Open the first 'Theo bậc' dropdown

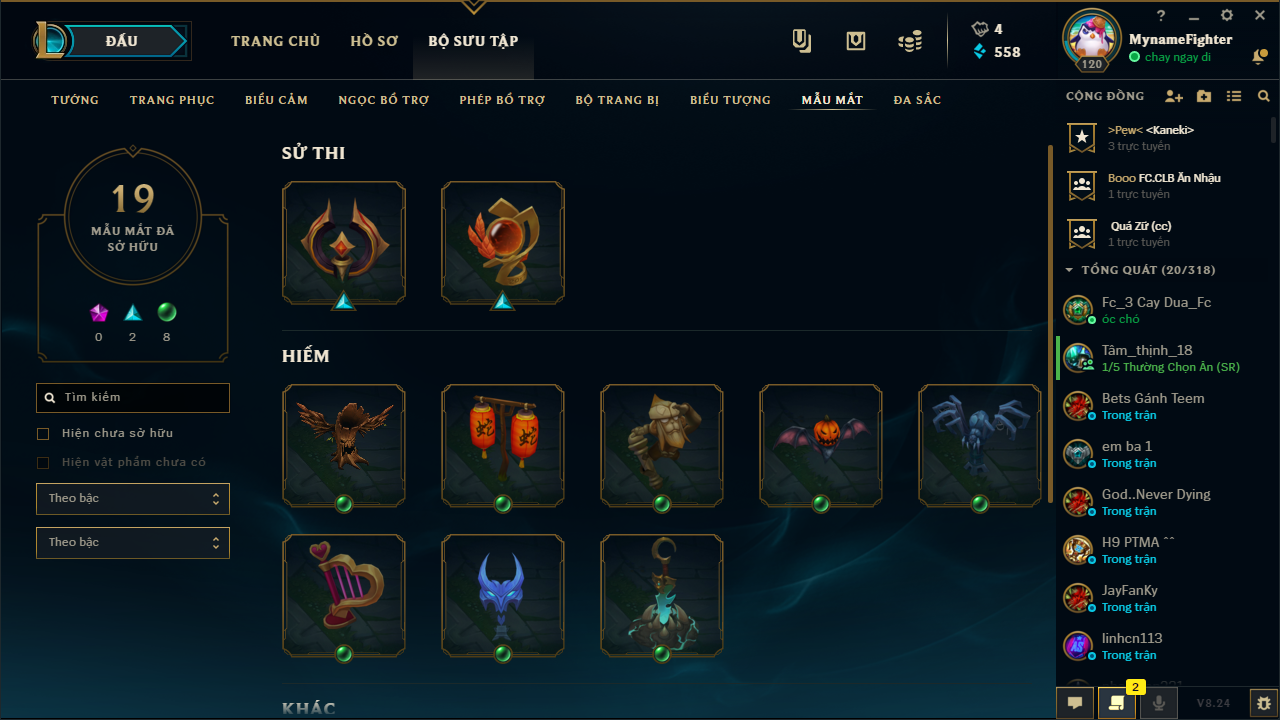click(133, 499)
